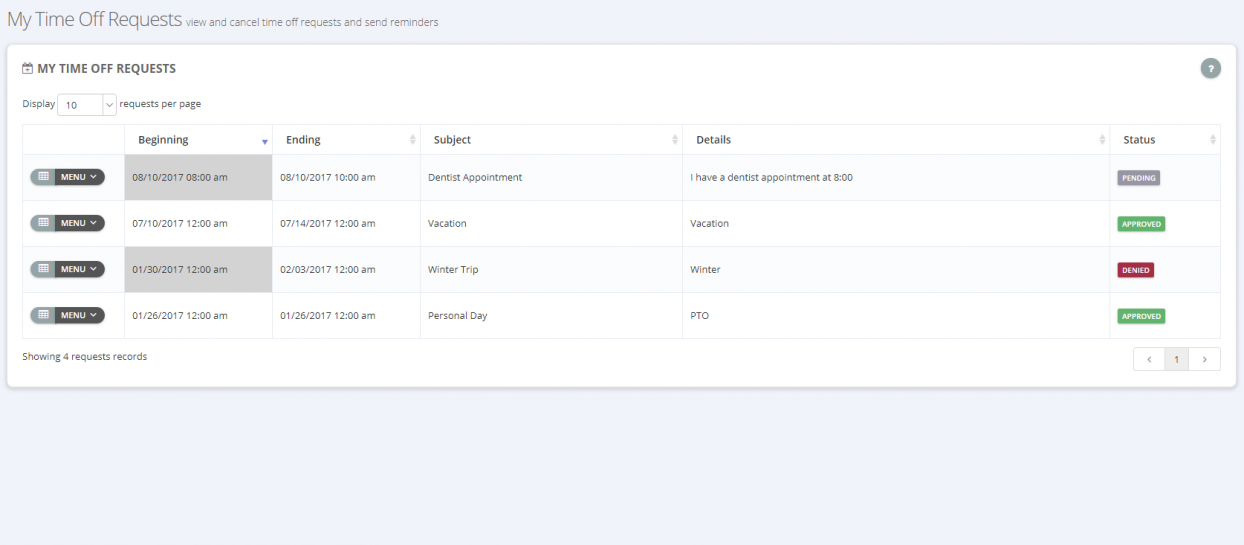Click APPROVED badge in Personal Day row
The height and width of the screenshot is (545, 1244).
[x=1141, y=316]
